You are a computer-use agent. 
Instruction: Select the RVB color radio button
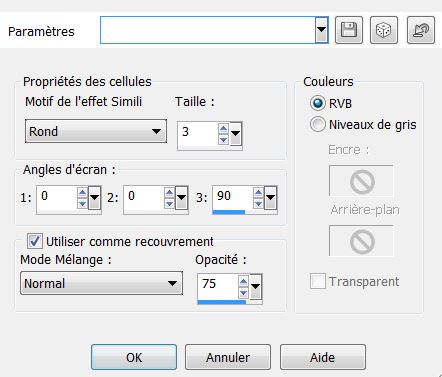coord(317,103)
